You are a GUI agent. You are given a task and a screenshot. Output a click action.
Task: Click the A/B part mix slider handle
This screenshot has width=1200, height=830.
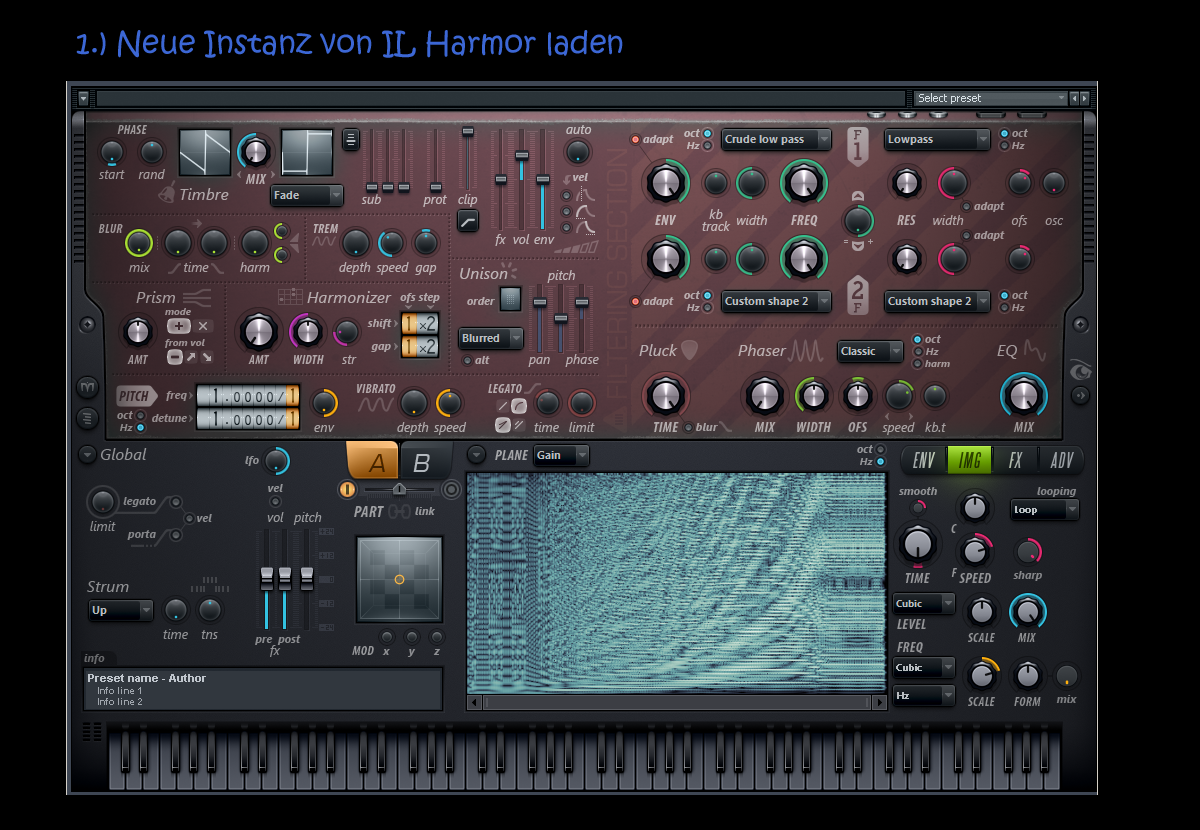399,489
